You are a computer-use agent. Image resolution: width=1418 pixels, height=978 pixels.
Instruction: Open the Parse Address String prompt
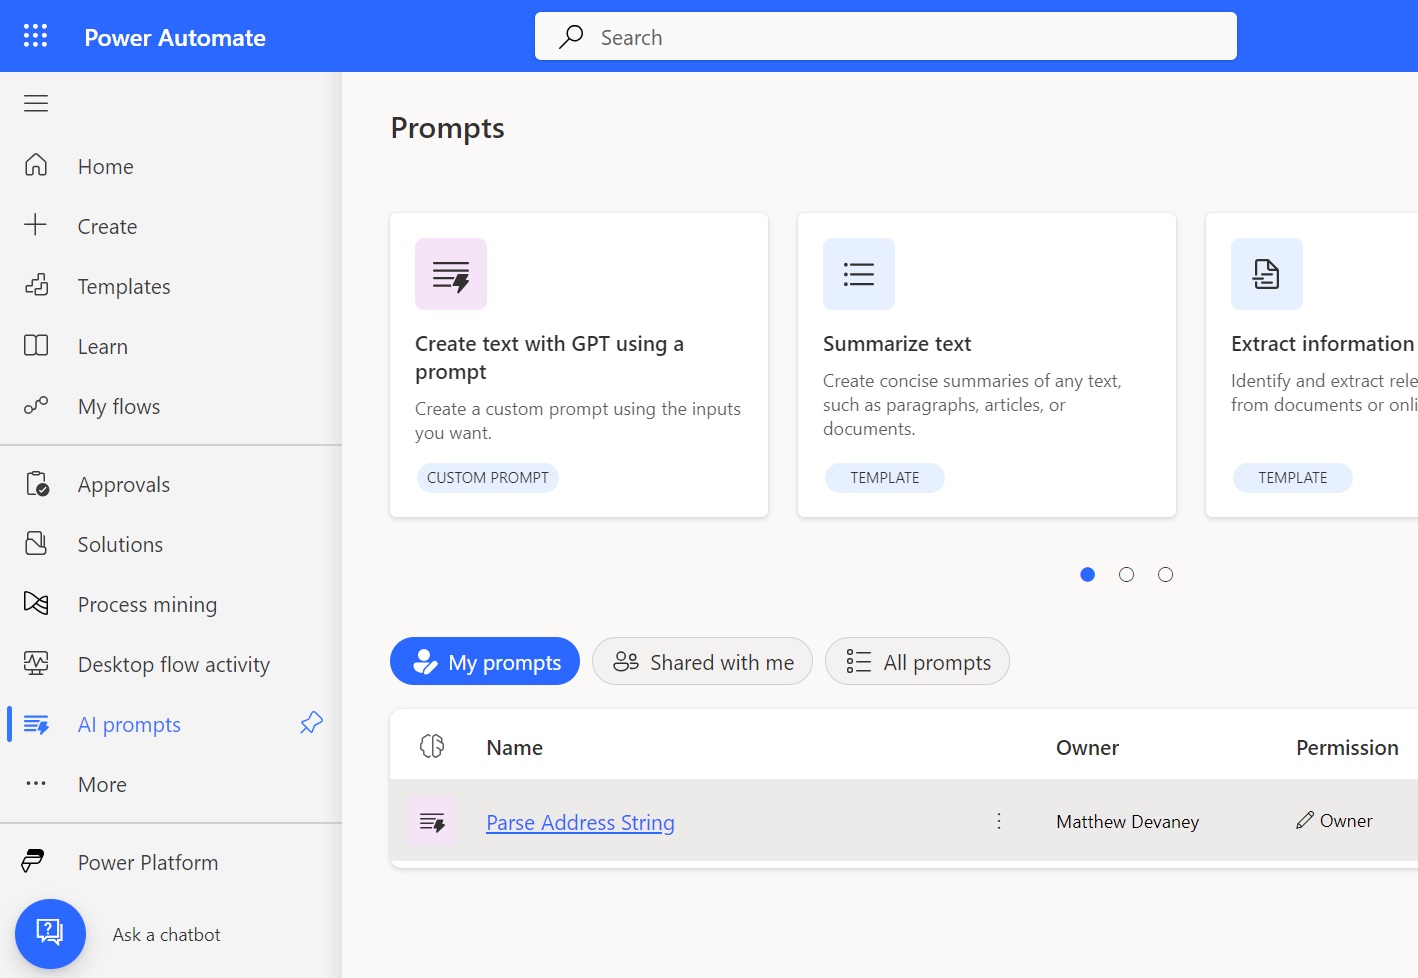580,822
